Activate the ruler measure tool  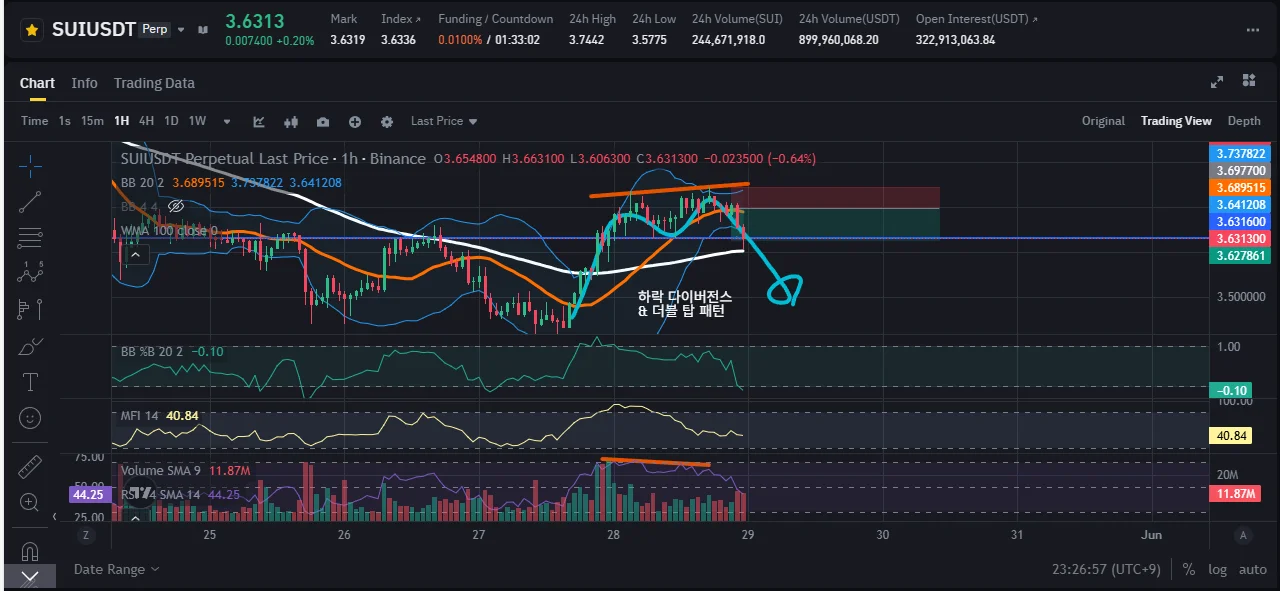point(30,466)
